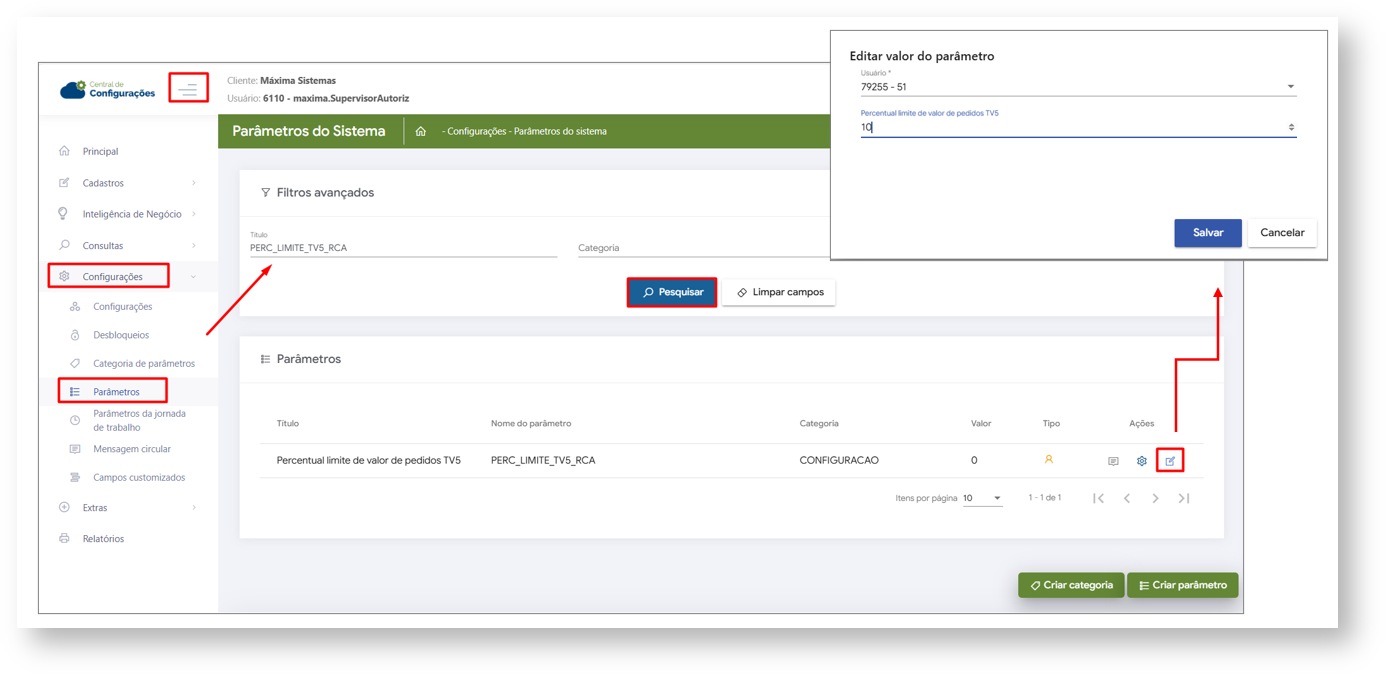Open Mensagem circular in sidebar
The height and width of the screenshot is (676, 1386).
pyautogui.click(x=132, y=449)
